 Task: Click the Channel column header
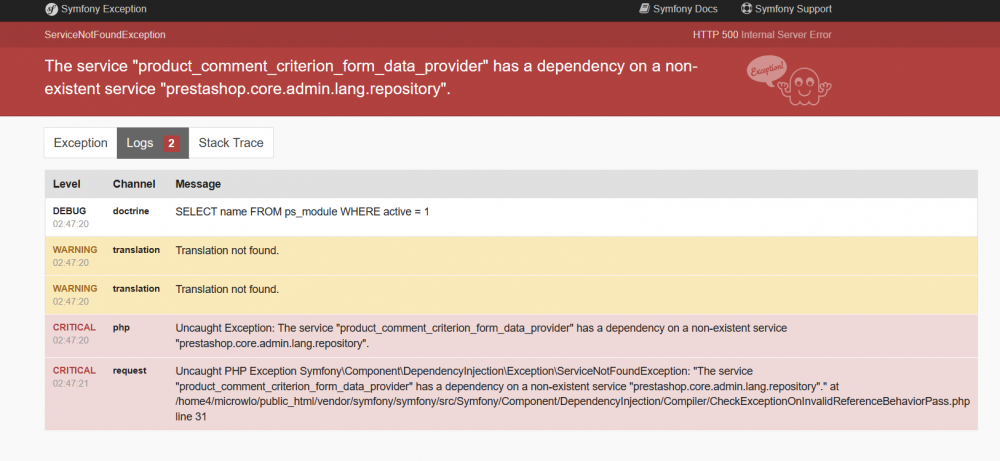[x=134, y=184]
